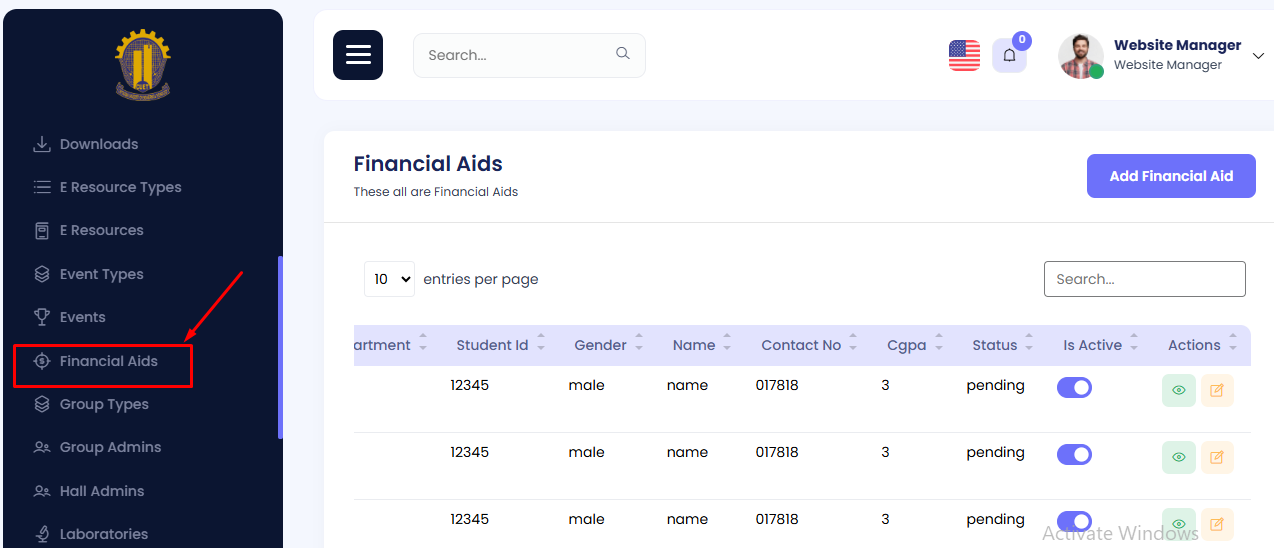1274x548 pixels.
Task: Click the table Search input field
Action: tap(1144, 279)
